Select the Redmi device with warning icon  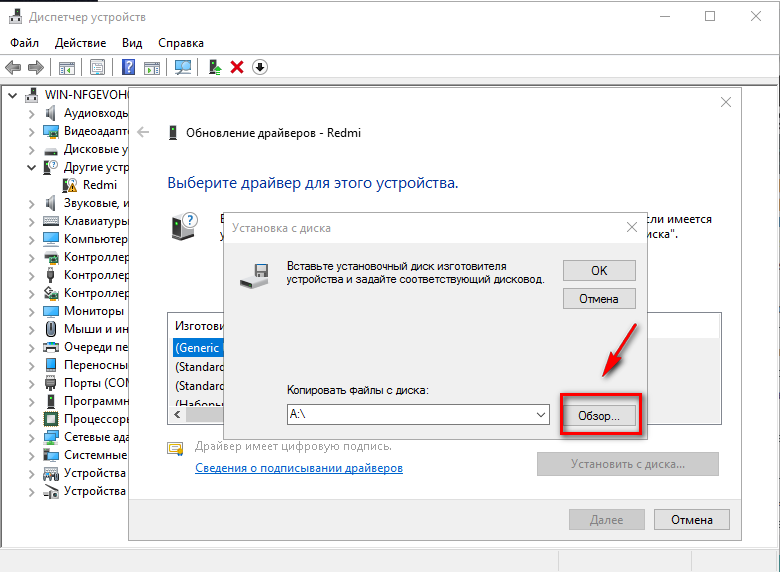click(x=99, y=185)
